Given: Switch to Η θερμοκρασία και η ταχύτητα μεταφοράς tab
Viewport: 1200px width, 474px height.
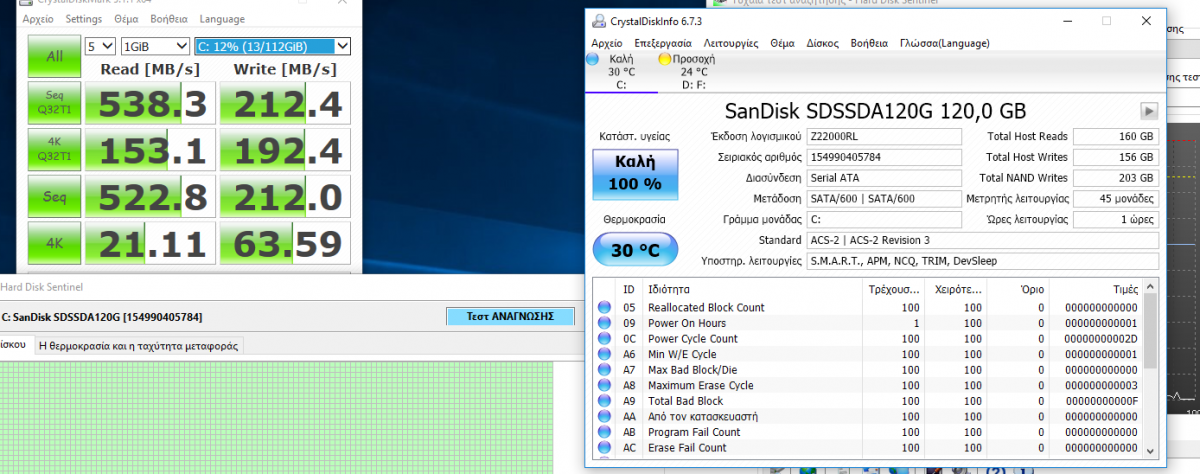Looking at the screenshot, I should (137, 345).
